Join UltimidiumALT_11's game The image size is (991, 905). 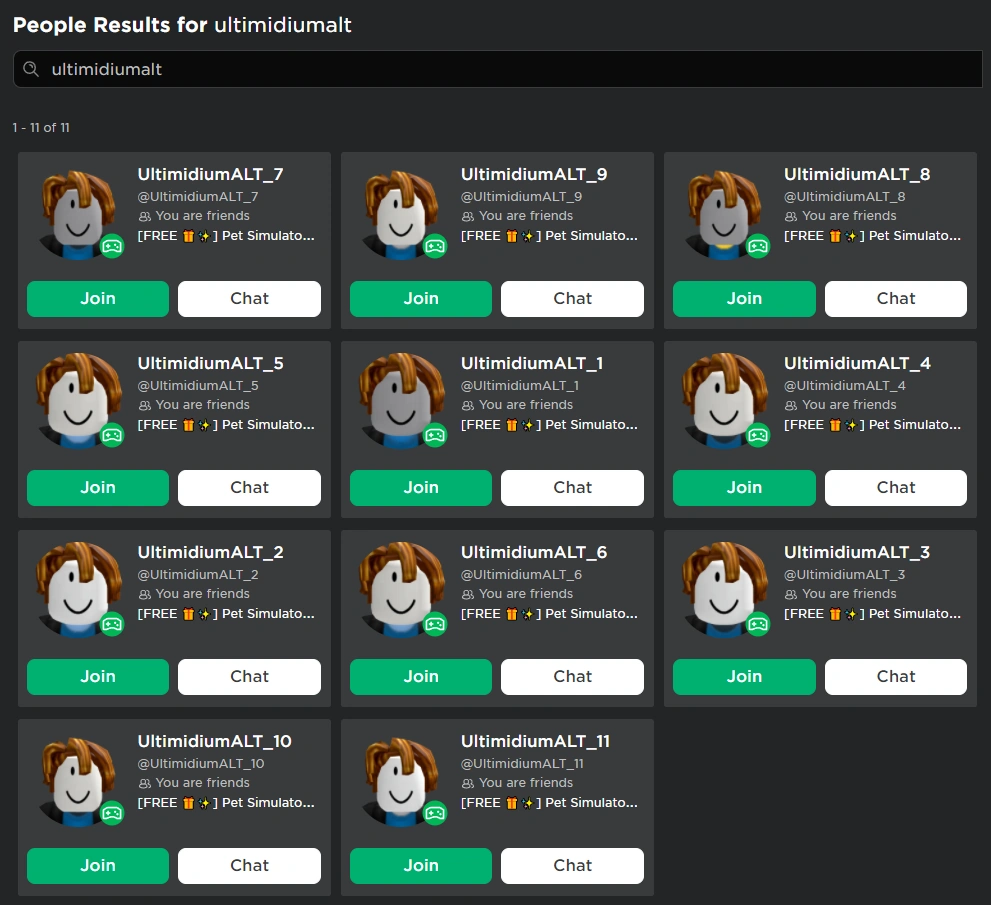(420, 865)
